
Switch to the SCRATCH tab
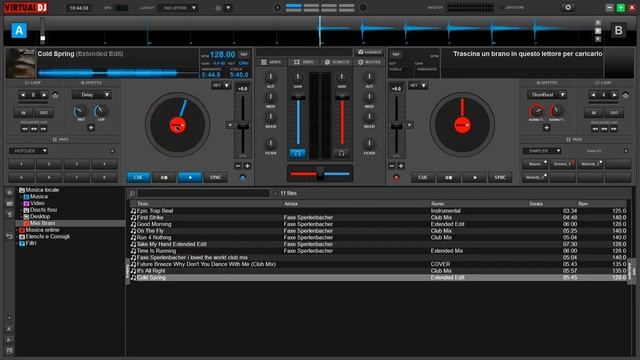(x=337, y=62)
